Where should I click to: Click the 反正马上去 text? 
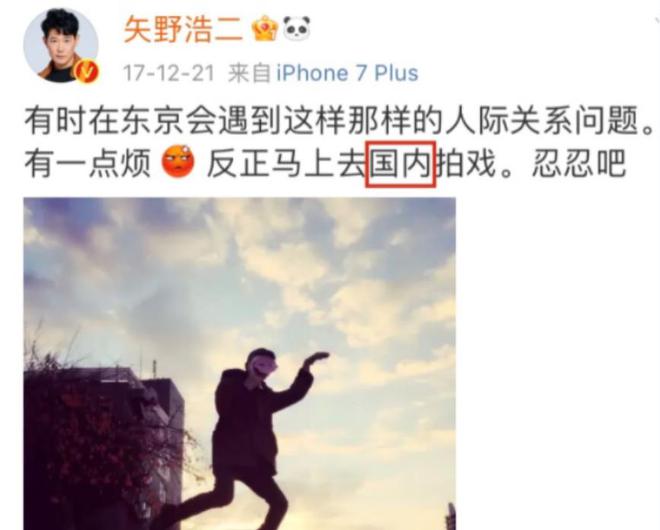286,163
